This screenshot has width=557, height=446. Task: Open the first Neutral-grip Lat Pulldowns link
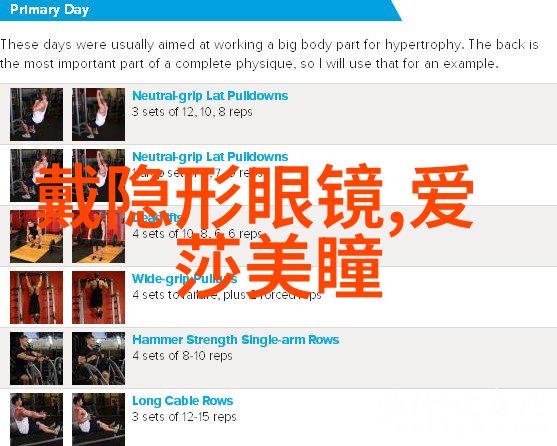(210, 96)
